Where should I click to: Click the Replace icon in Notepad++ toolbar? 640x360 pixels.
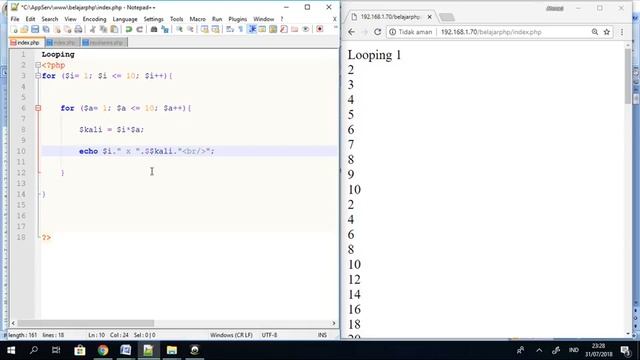[164, 29]
